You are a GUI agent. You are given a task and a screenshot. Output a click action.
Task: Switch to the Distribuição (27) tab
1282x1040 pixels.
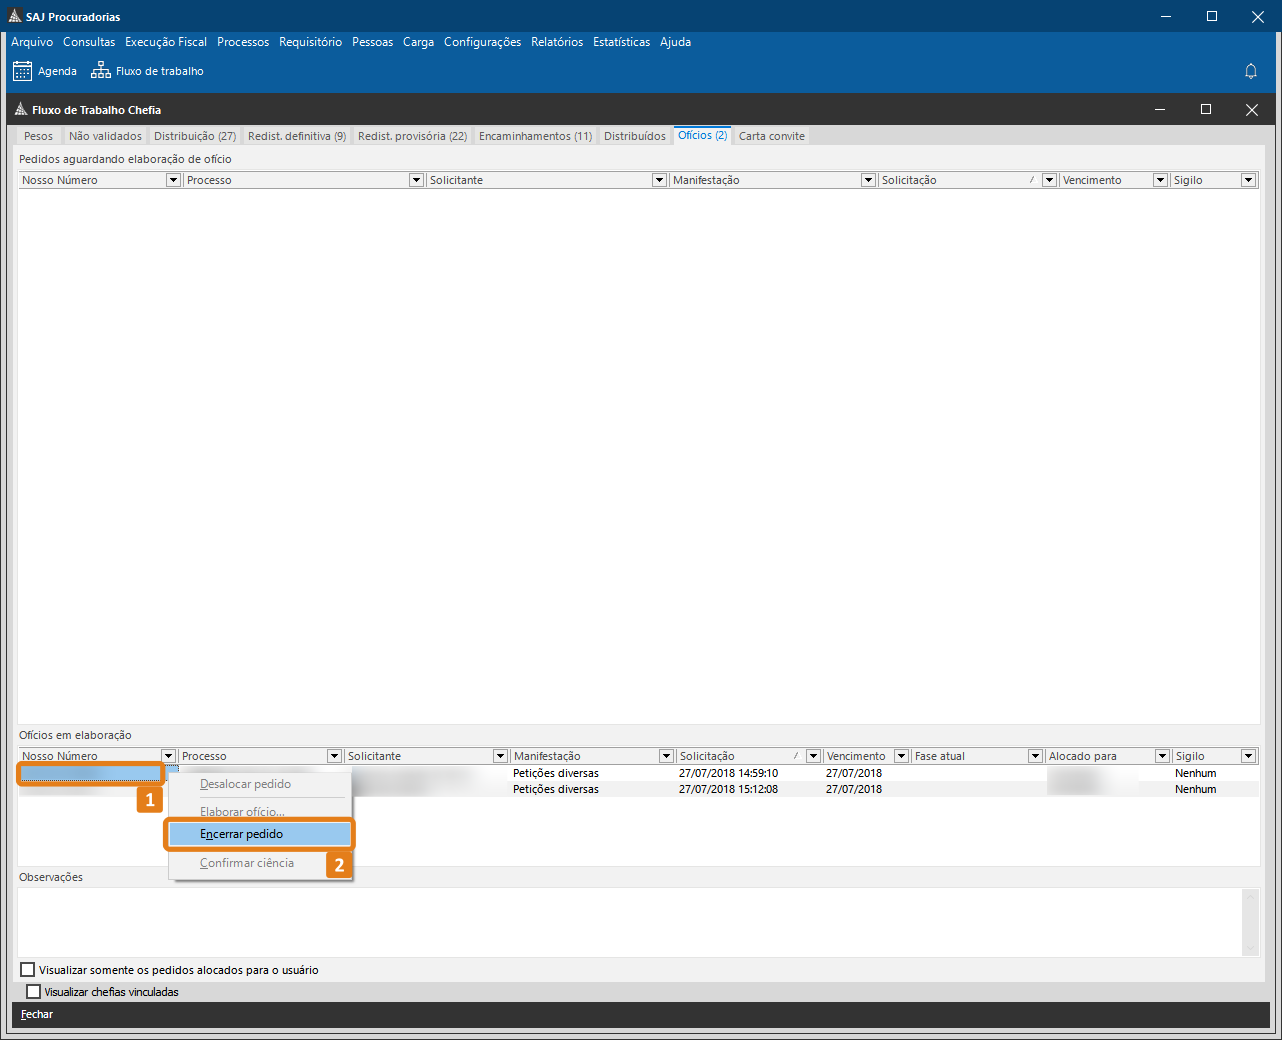pos(195,136)
